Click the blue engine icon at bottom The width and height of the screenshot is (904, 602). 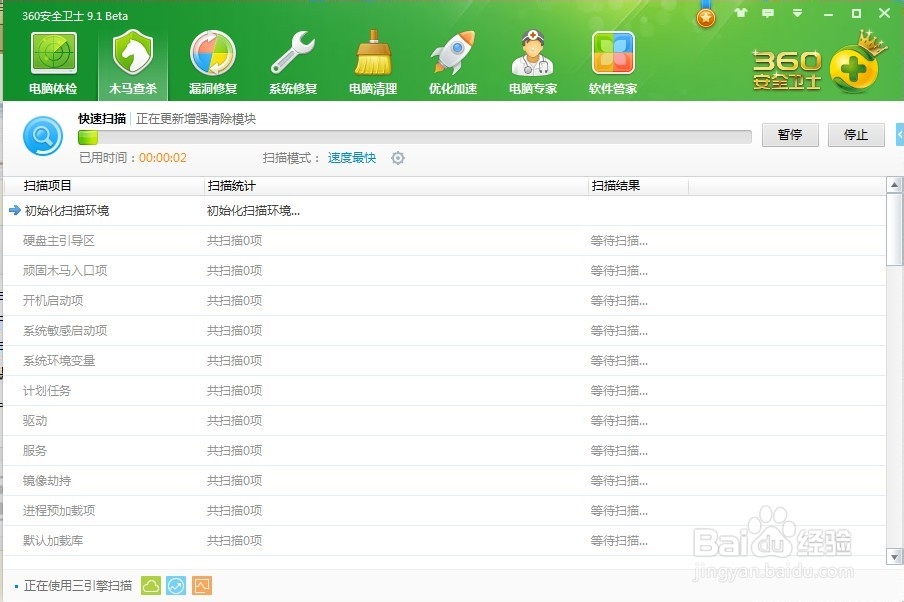[176, 586]
